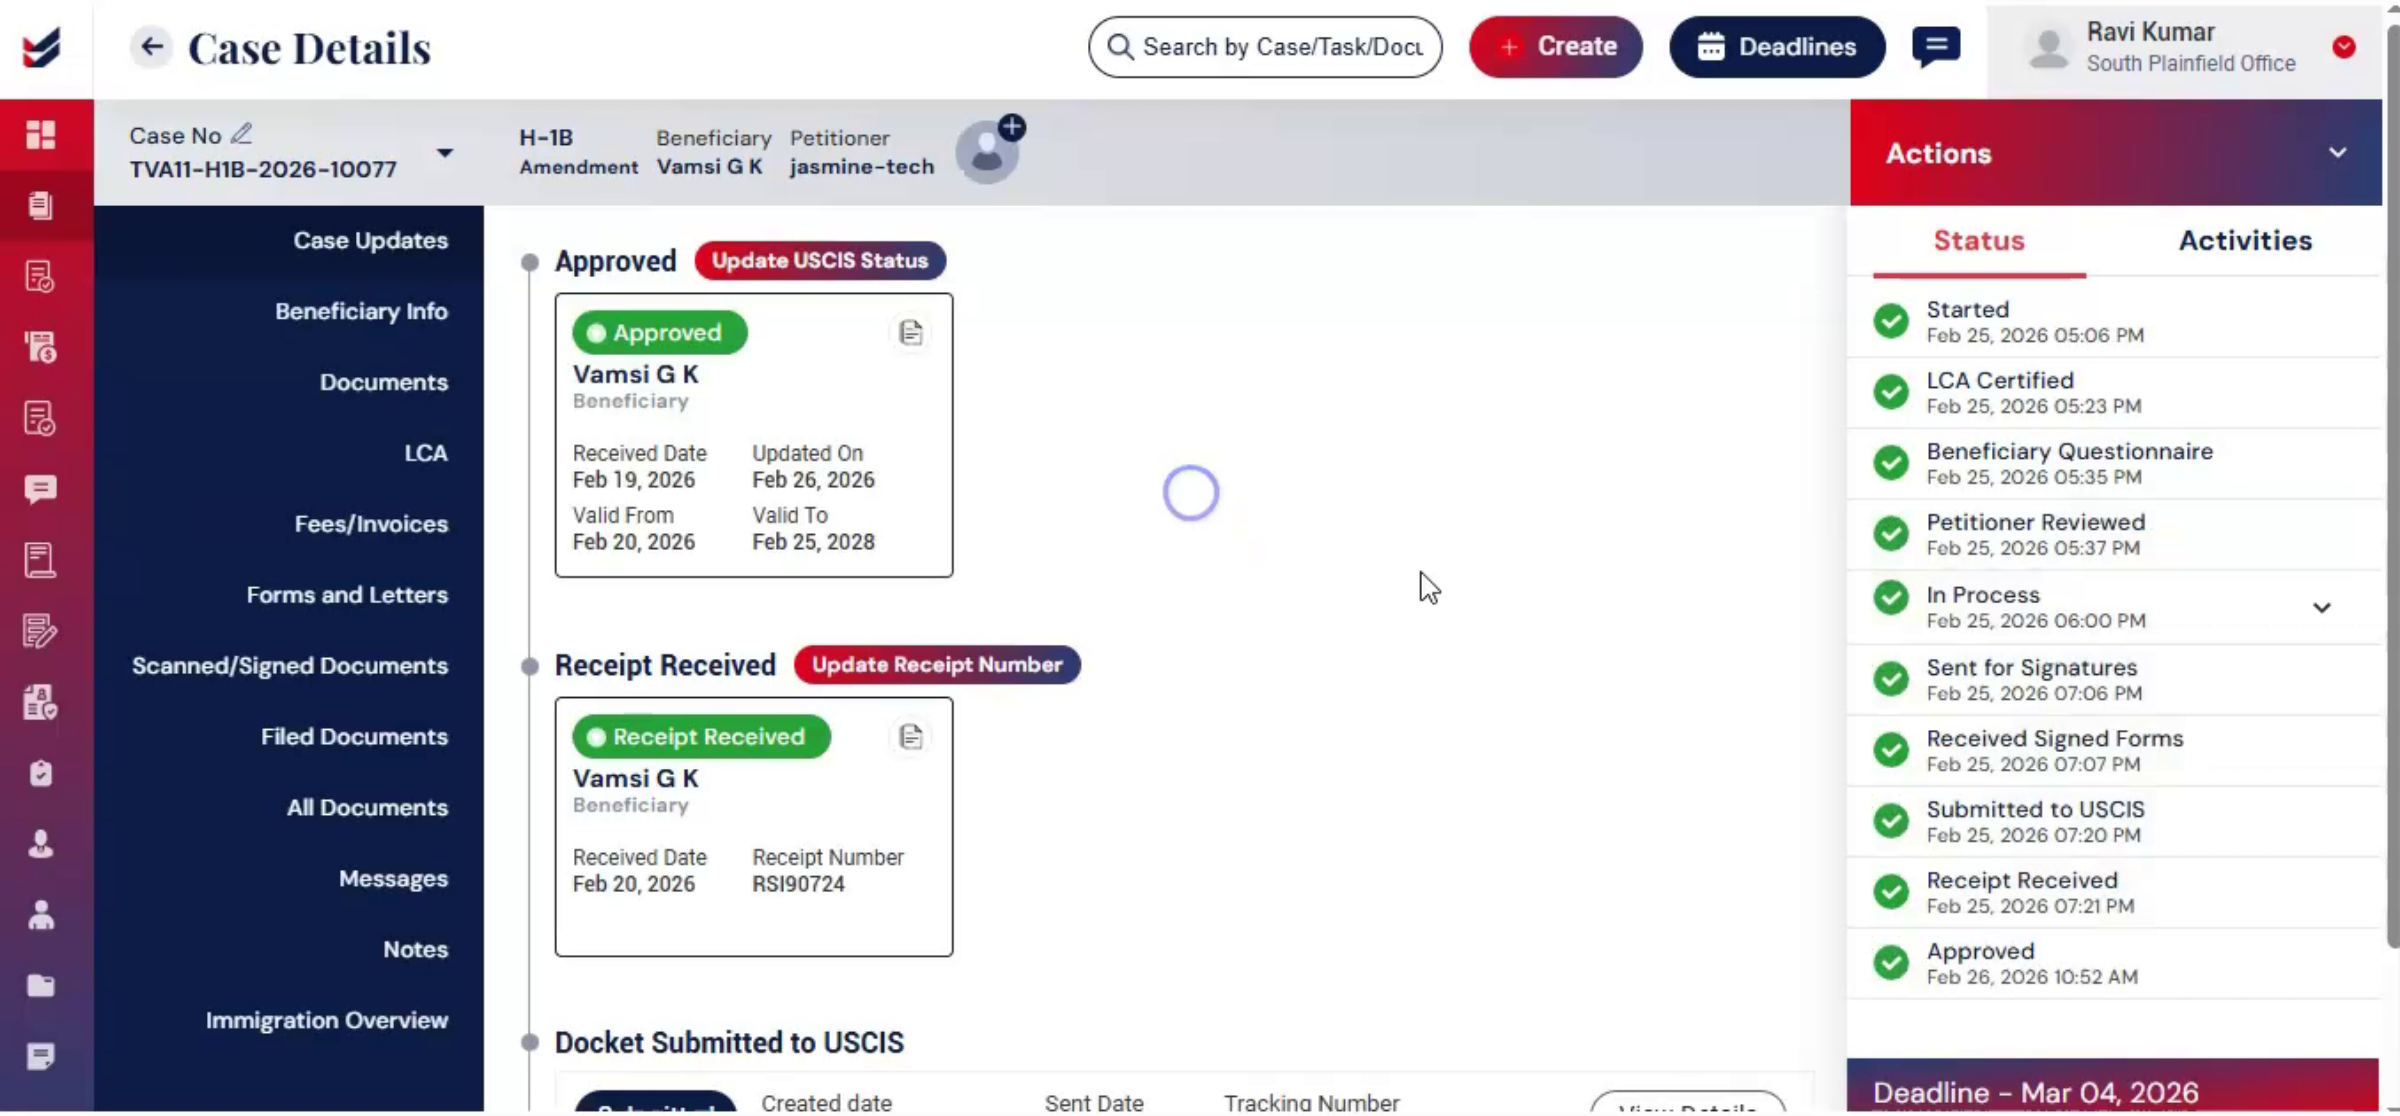Screen dimensions: 2400x1116
Task: Open Filed Documents section
Action: tap(355, 737)
